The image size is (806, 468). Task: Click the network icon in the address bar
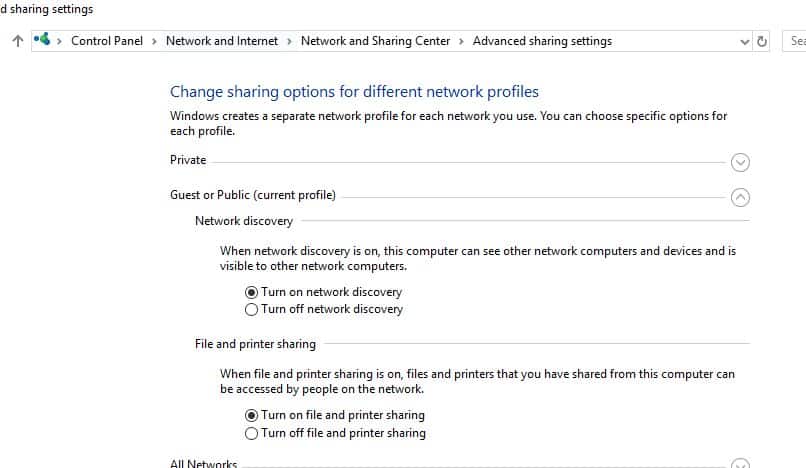[x=42, y=41]
